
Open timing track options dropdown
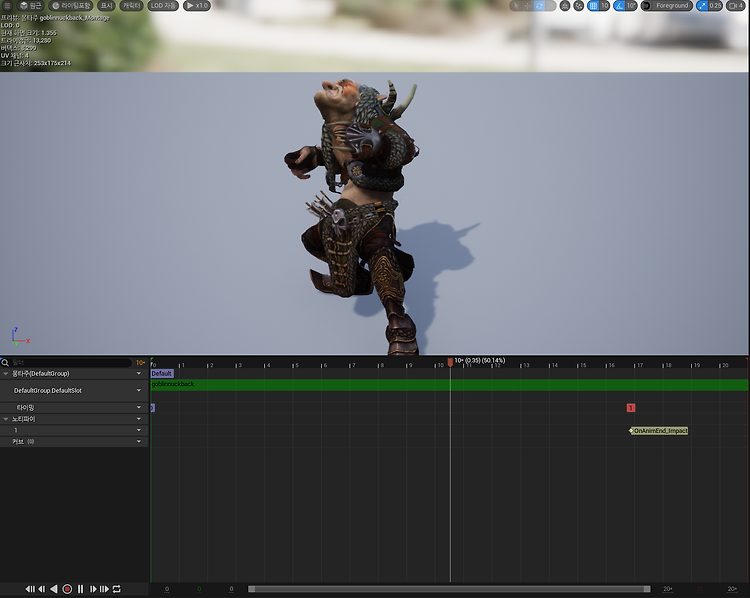(x=139, y=408)
